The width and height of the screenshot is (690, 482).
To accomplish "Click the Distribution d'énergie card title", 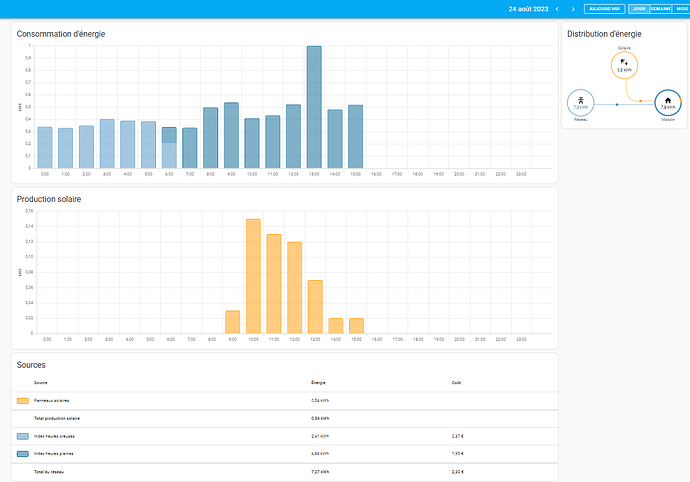I will click(x=604, y=34).
